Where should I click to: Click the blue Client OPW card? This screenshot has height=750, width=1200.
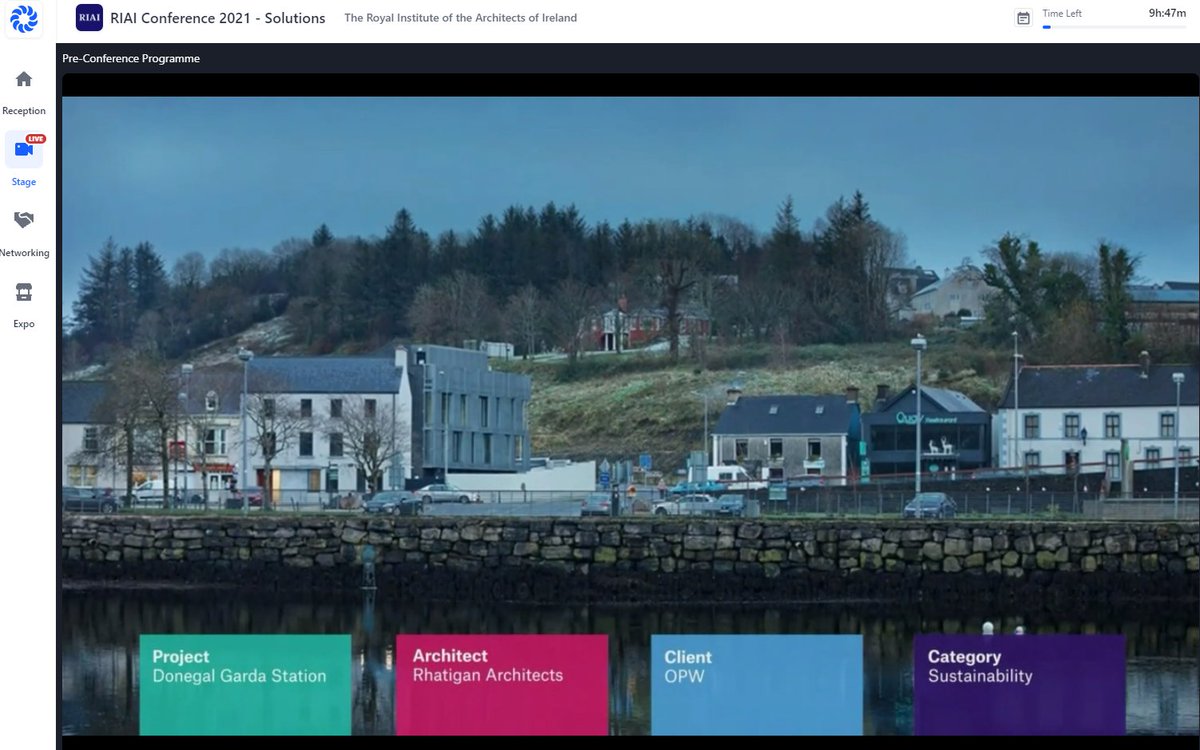click(757, 685)
